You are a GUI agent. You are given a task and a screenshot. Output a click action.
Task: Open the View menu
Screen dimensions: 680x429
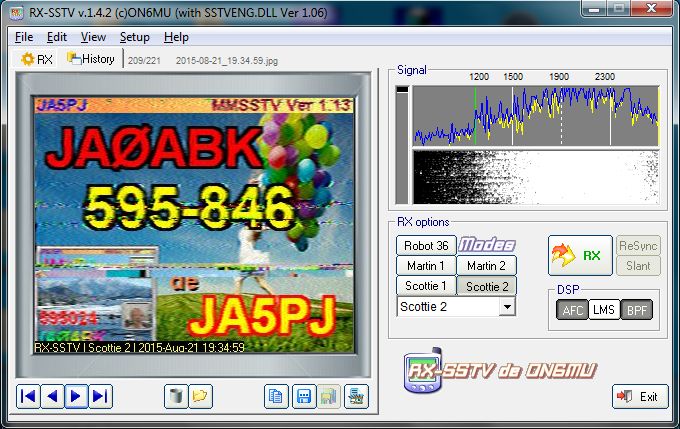[x=93, y=37]
